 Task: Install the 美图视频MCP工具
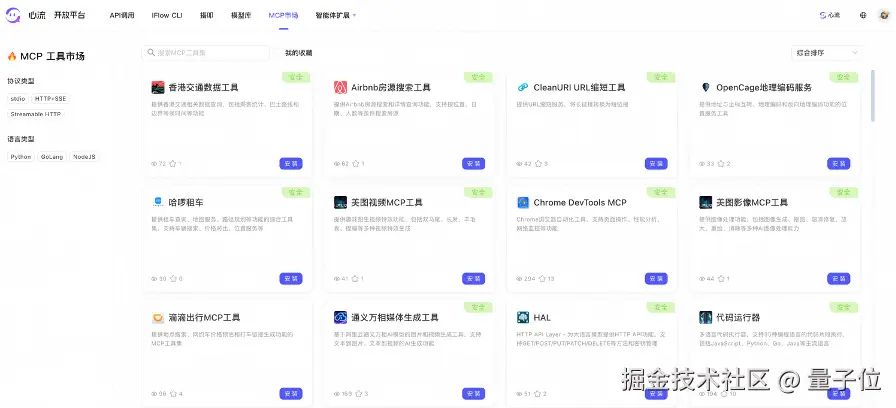[x=474, y=278]
